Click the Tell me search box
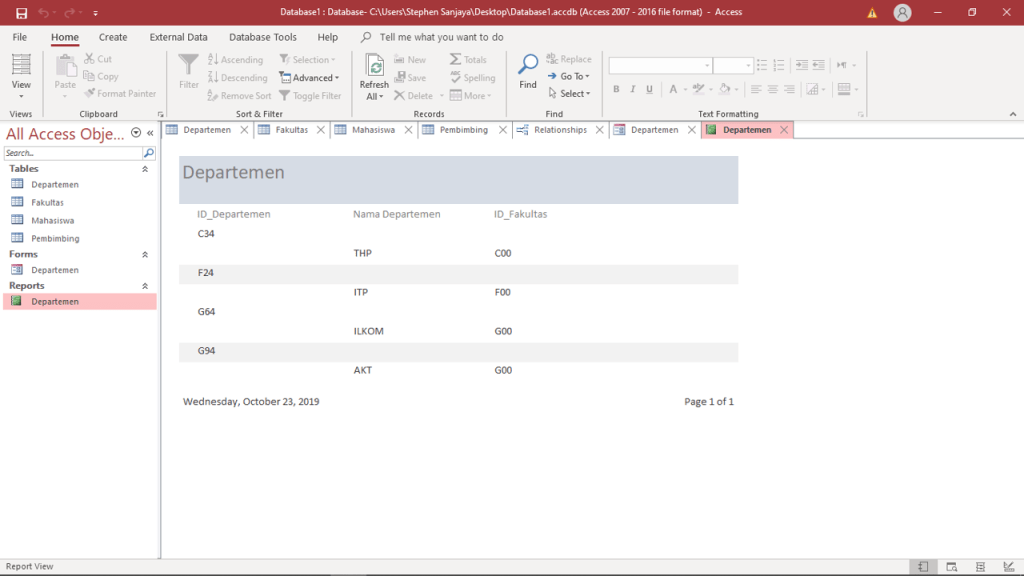Image resolution: width=1024 pixels, height=576 pixels. coord(441,37)
